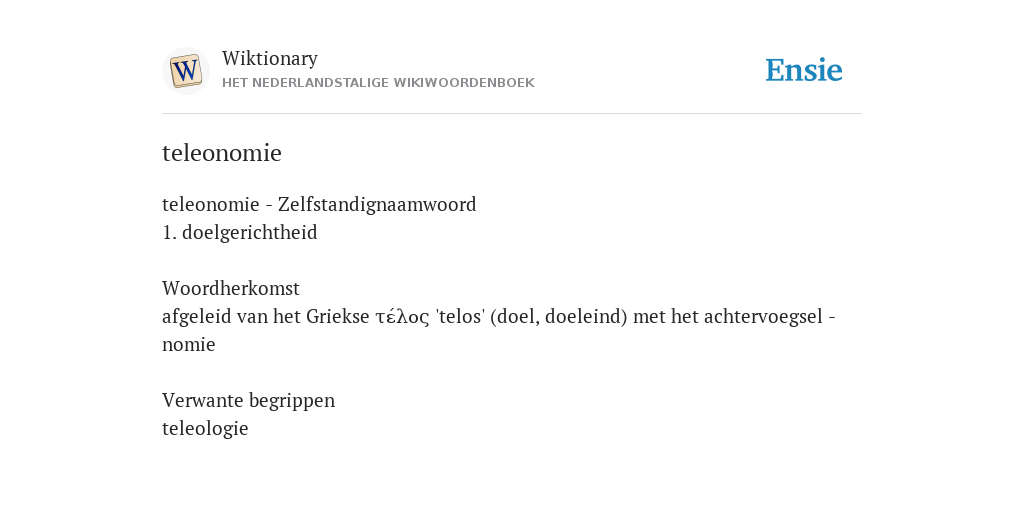This screenshot has height=512, width=1024.
Task: Click the suffix 'nomie' on its own line
Action: [189, 345]
